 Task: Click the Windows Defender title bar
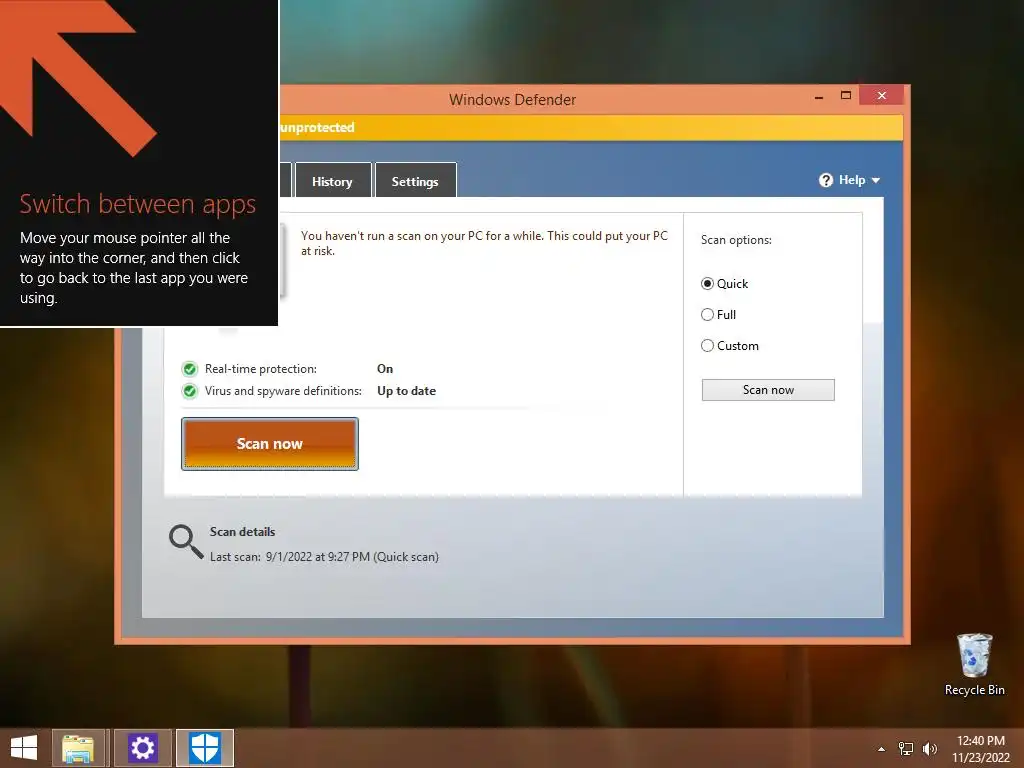coord(513,100)
